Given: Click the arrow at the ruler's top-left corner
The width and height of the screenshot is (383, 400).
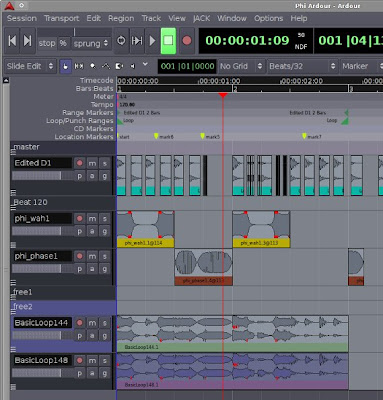Looking at the screenshot, I should 6,80.
